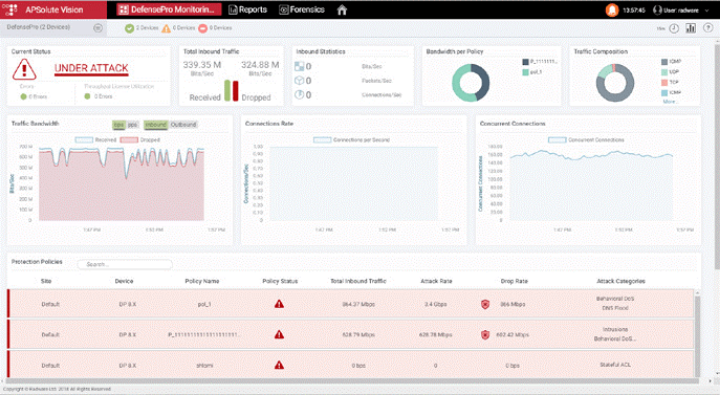Click the green healthy devices check icon
The image size is (720, 395).
129,28
